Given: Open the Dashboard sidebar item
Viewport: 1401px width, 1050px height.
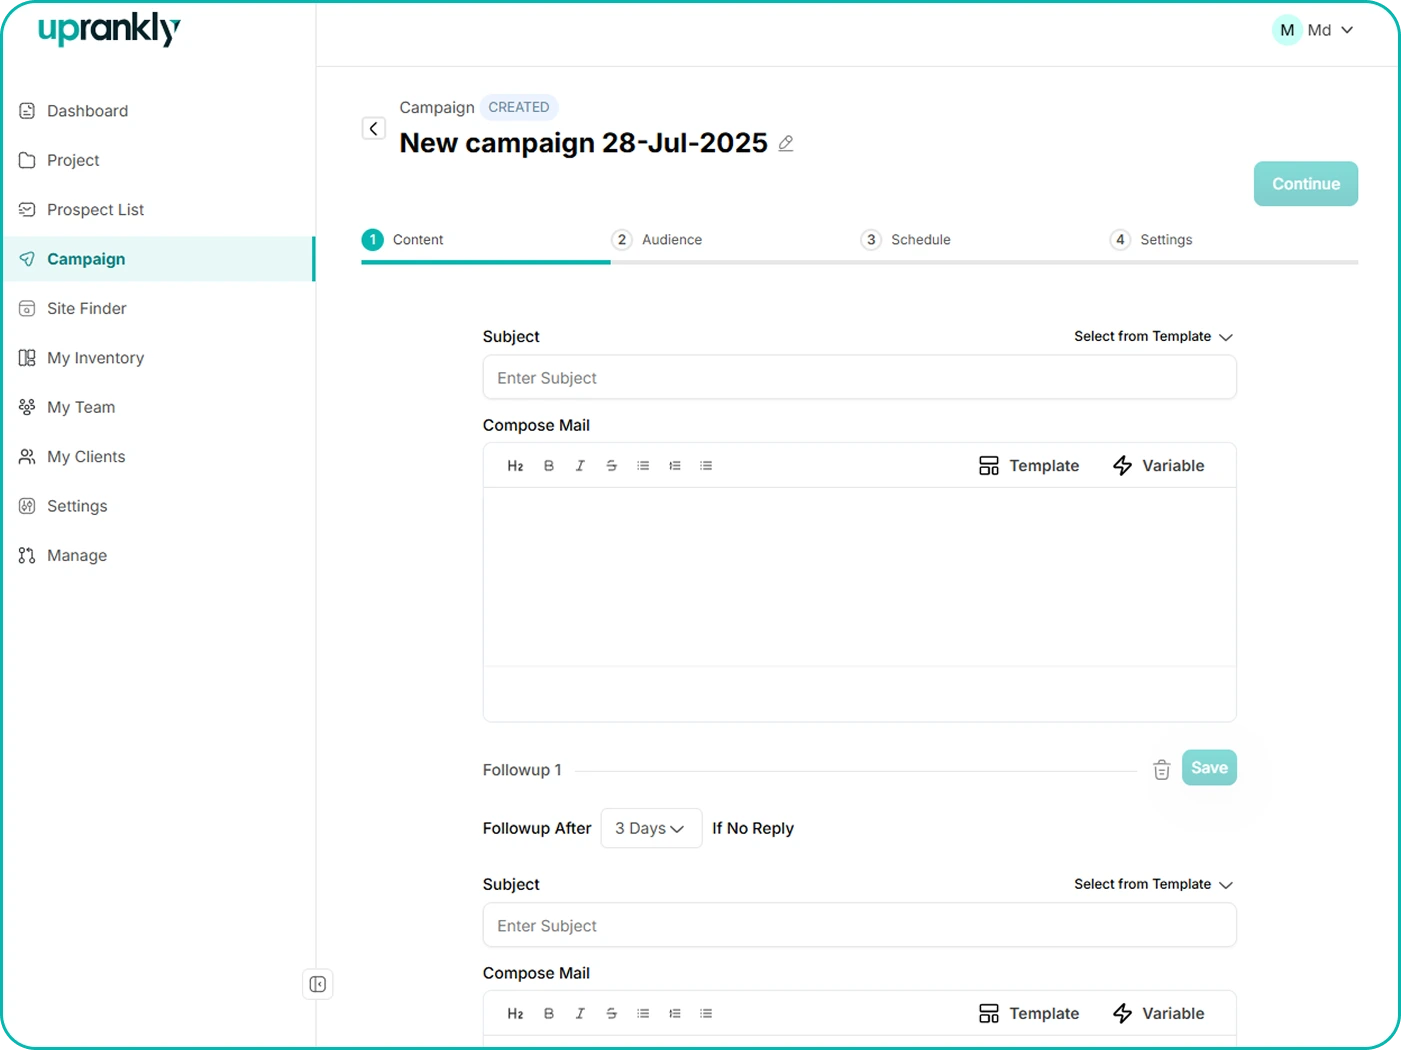Looking at the screenshot, I should (158, 111).
